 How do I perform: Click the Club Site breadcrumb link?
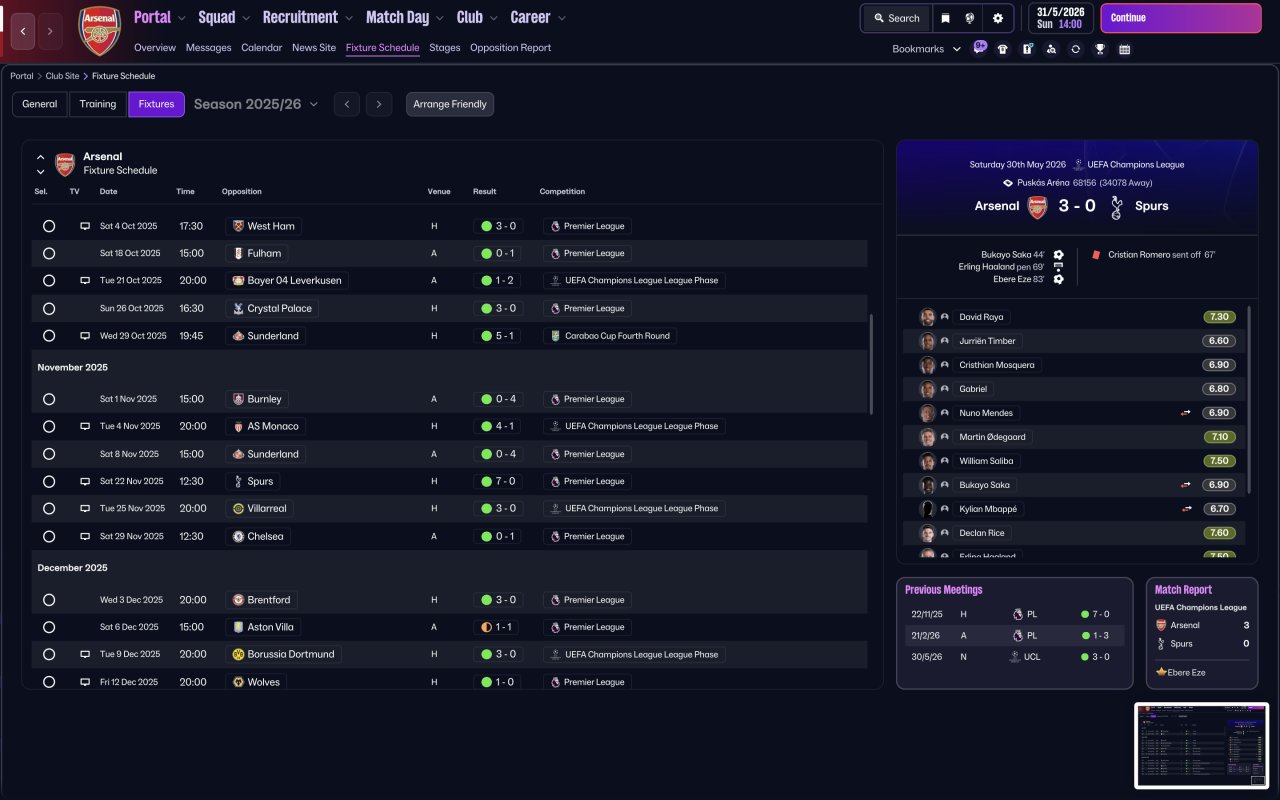[x=62, y=76]
